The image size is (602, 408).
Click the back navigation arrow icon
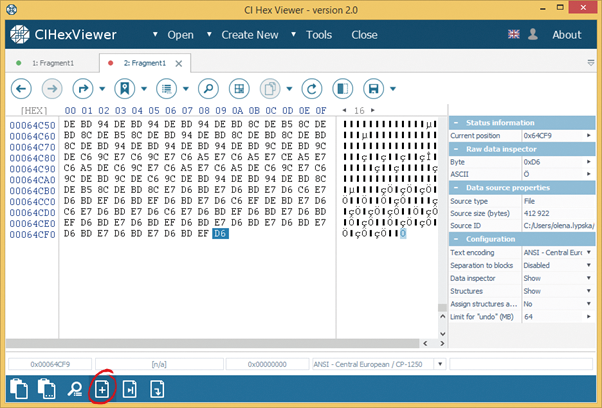tap(21, 89)
